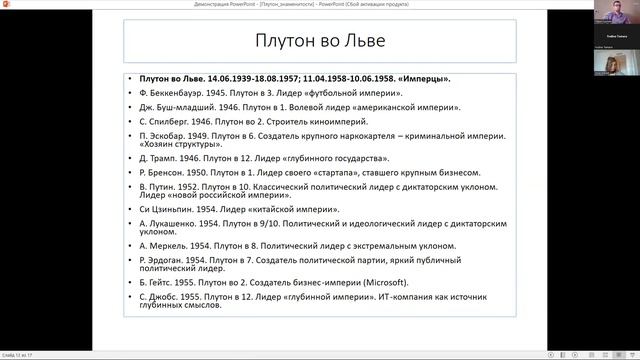Click the continuation line "«Хозяин структуры»."

[x=181, y=144]
